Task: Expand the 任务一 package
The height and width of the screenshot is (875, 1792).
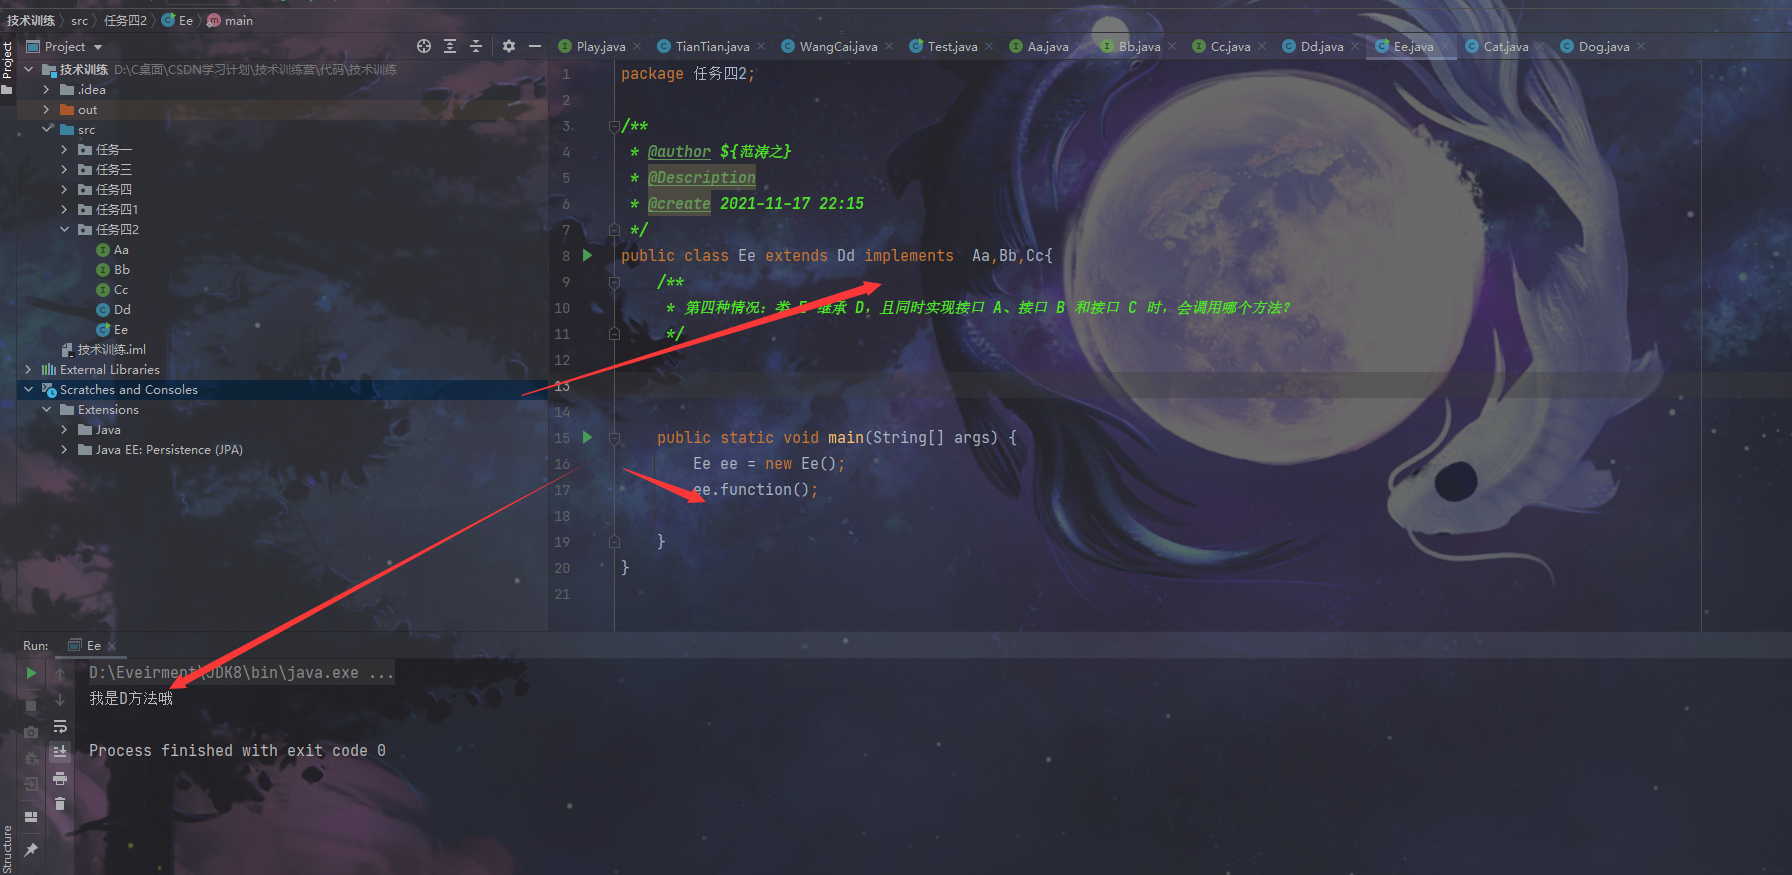Action: click(64, 149)
